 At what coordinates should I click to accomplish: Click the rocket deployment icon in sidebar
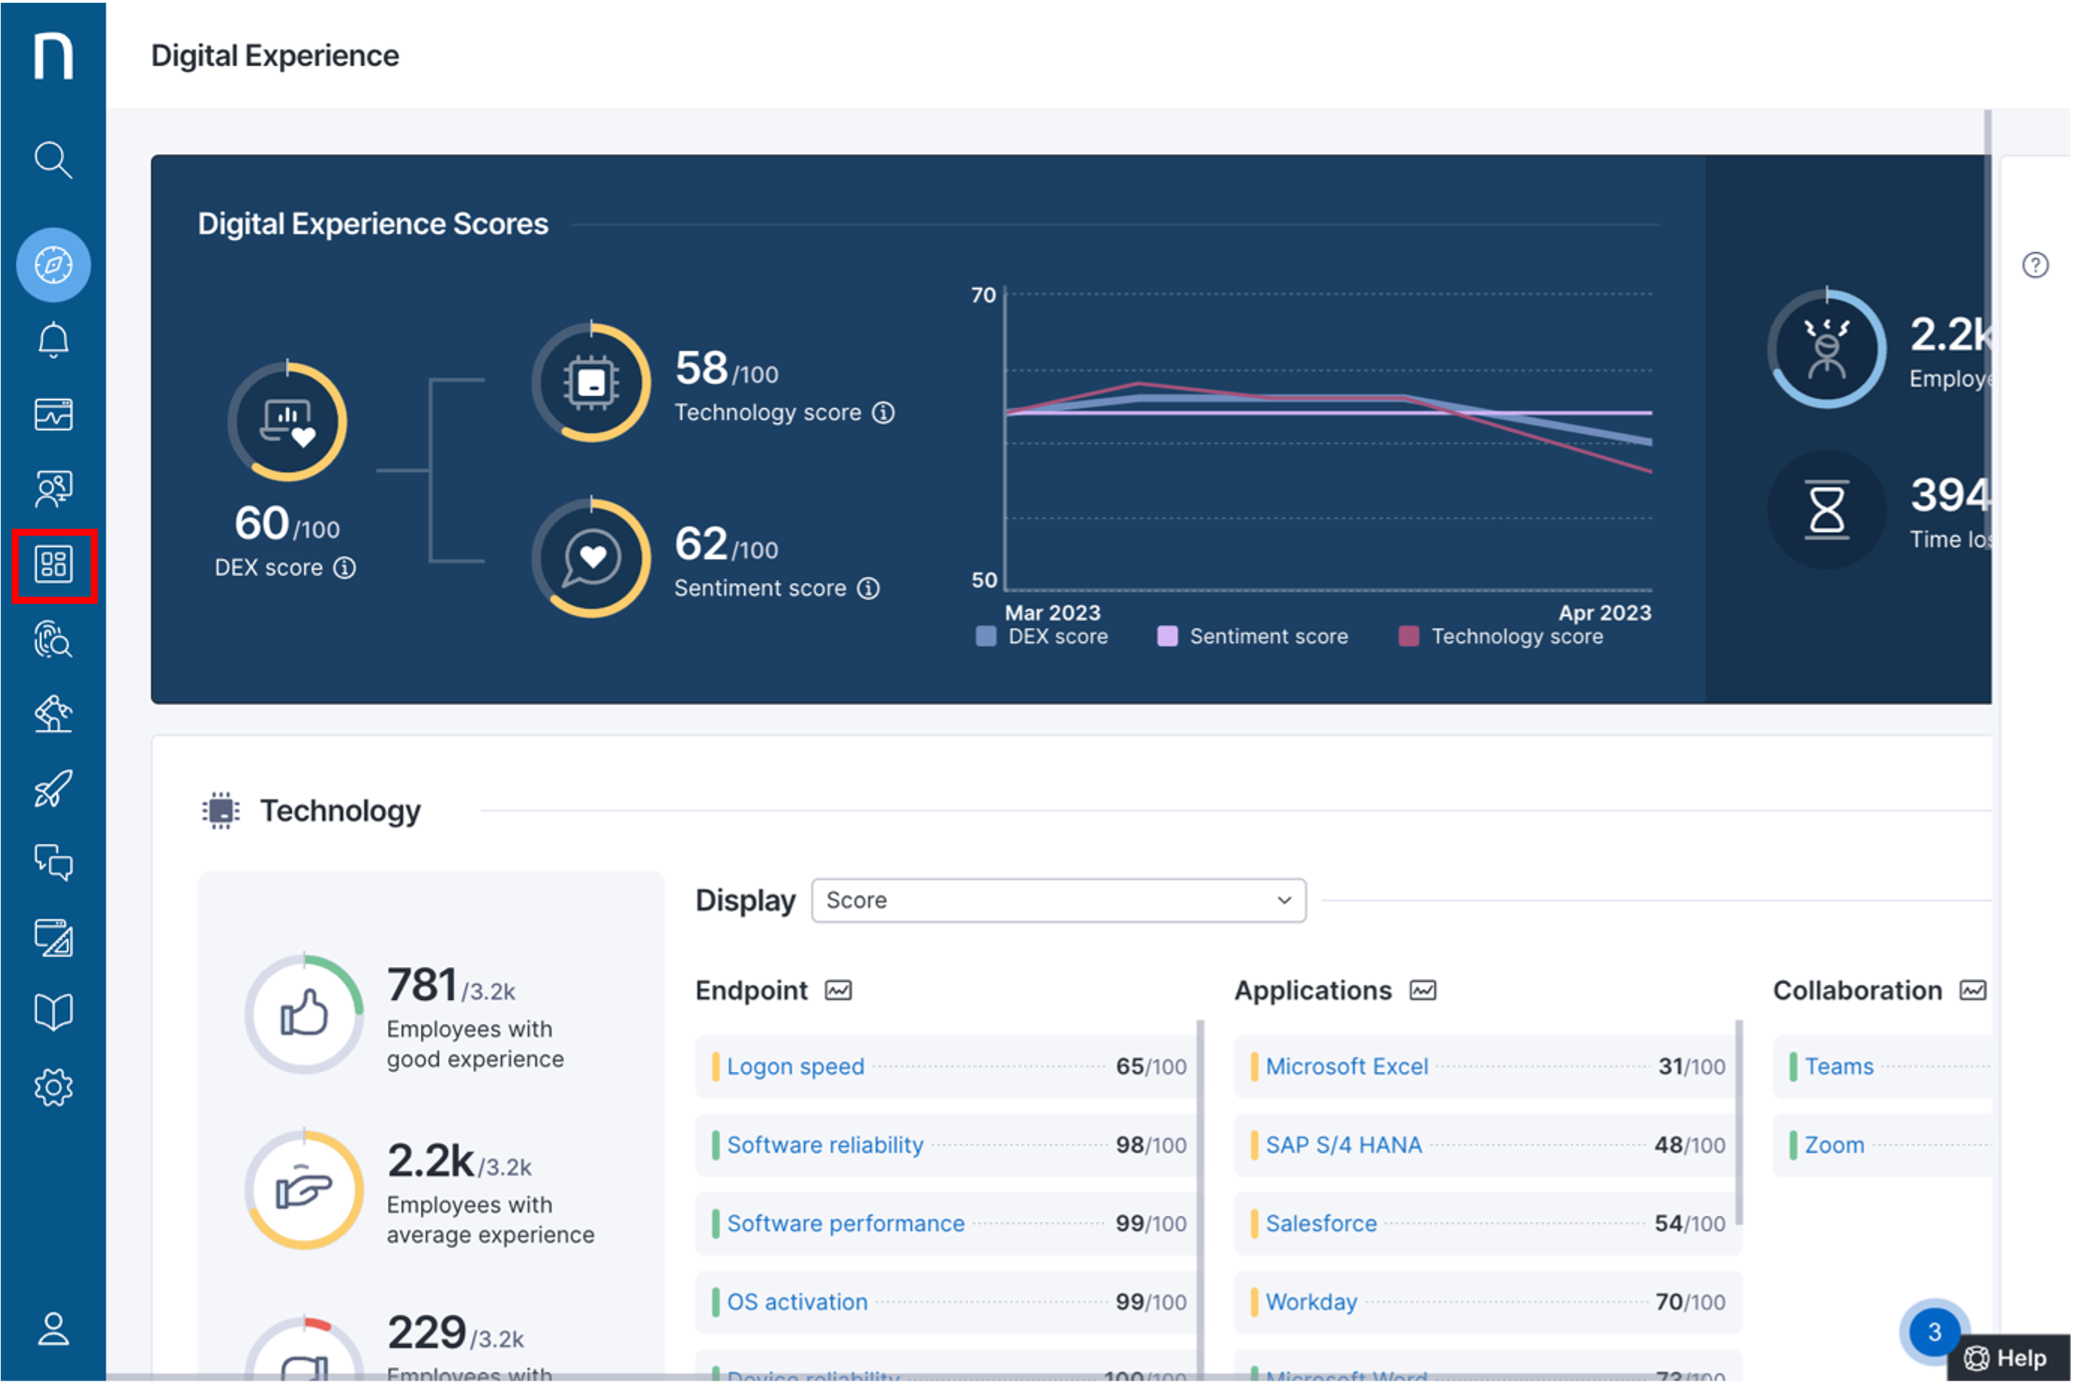click(53, 788)
